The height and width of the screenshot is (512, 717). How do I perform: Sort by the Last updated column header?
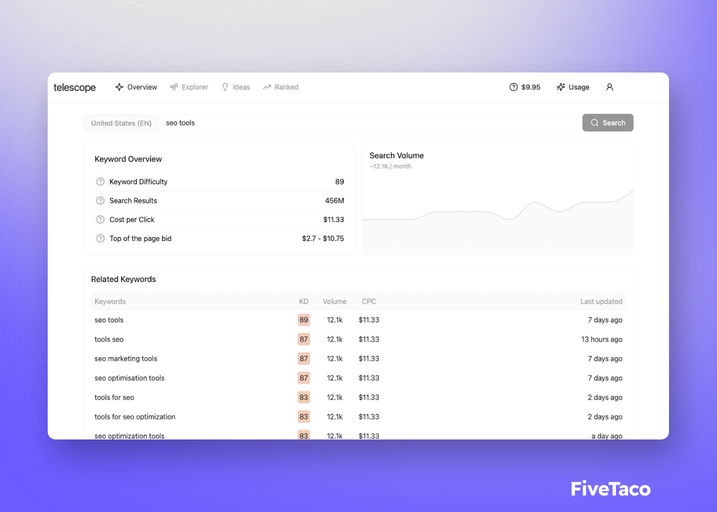point(601,301)
